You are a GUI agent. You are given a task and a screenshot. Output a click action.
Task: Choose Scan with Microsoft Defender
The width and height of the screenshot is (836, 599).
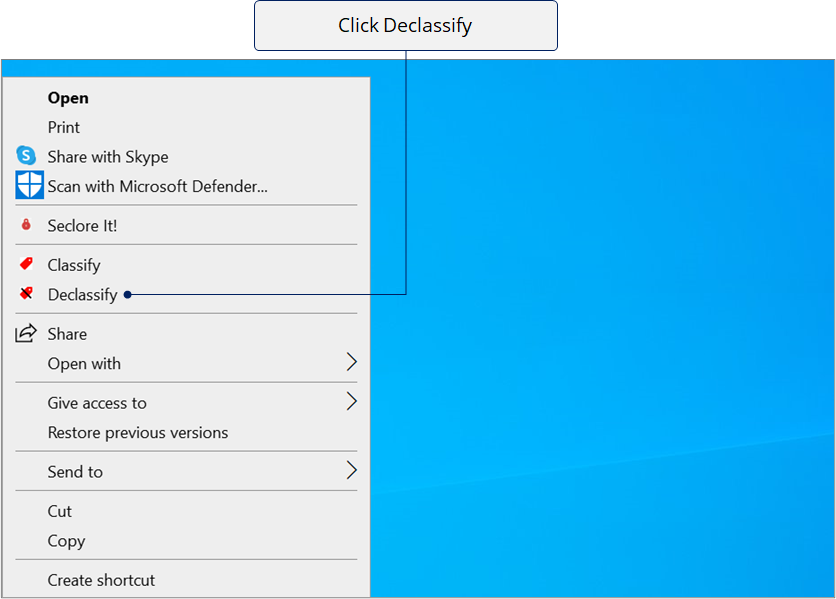tap(186, 186)
